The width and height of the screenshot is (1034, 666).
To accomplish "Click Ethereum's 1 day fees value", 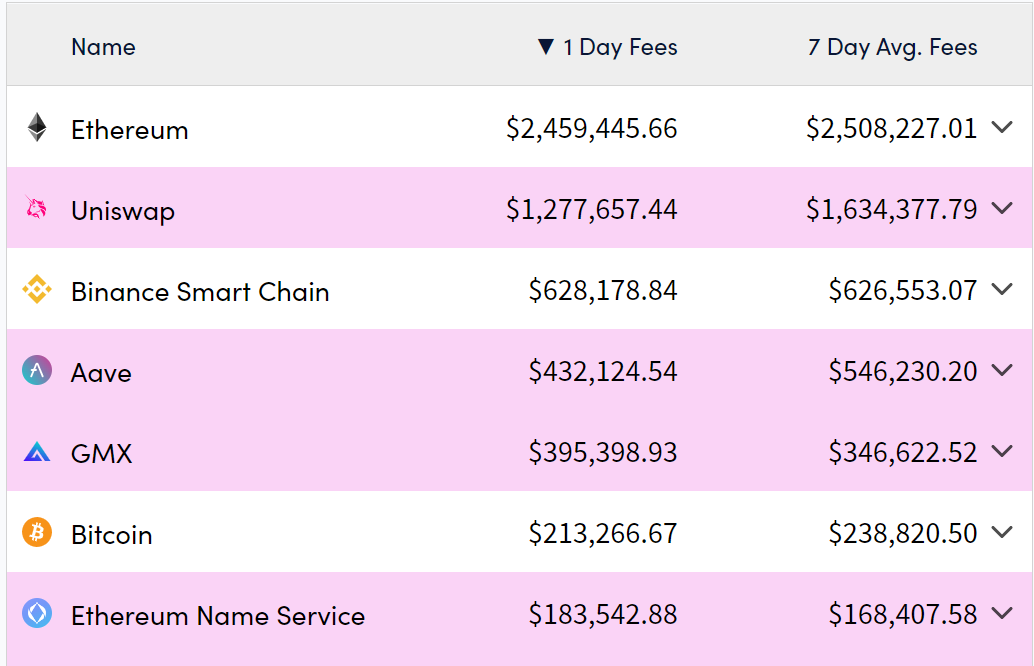I will click(x=591, y=129).
